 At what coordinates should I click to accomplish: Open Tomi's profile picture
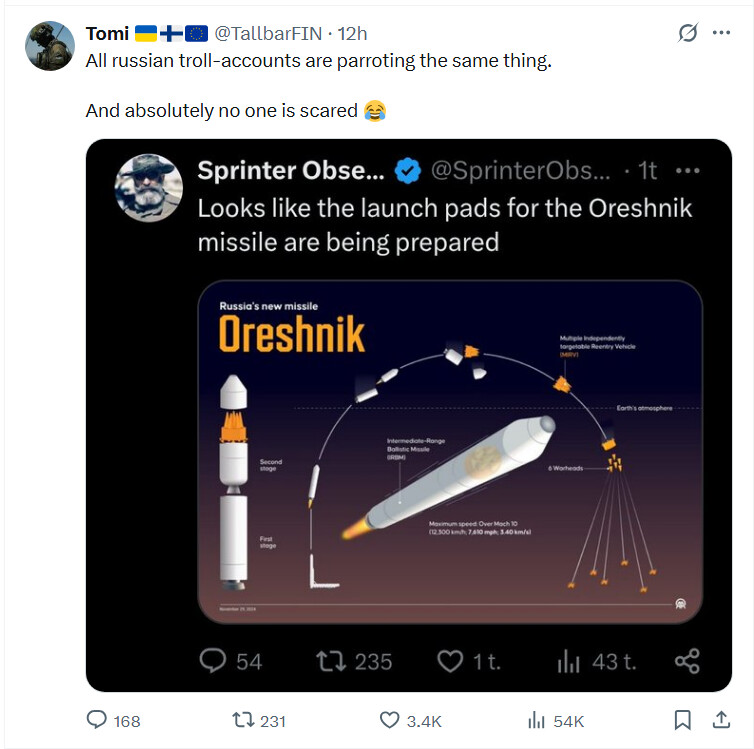point(50,46)
